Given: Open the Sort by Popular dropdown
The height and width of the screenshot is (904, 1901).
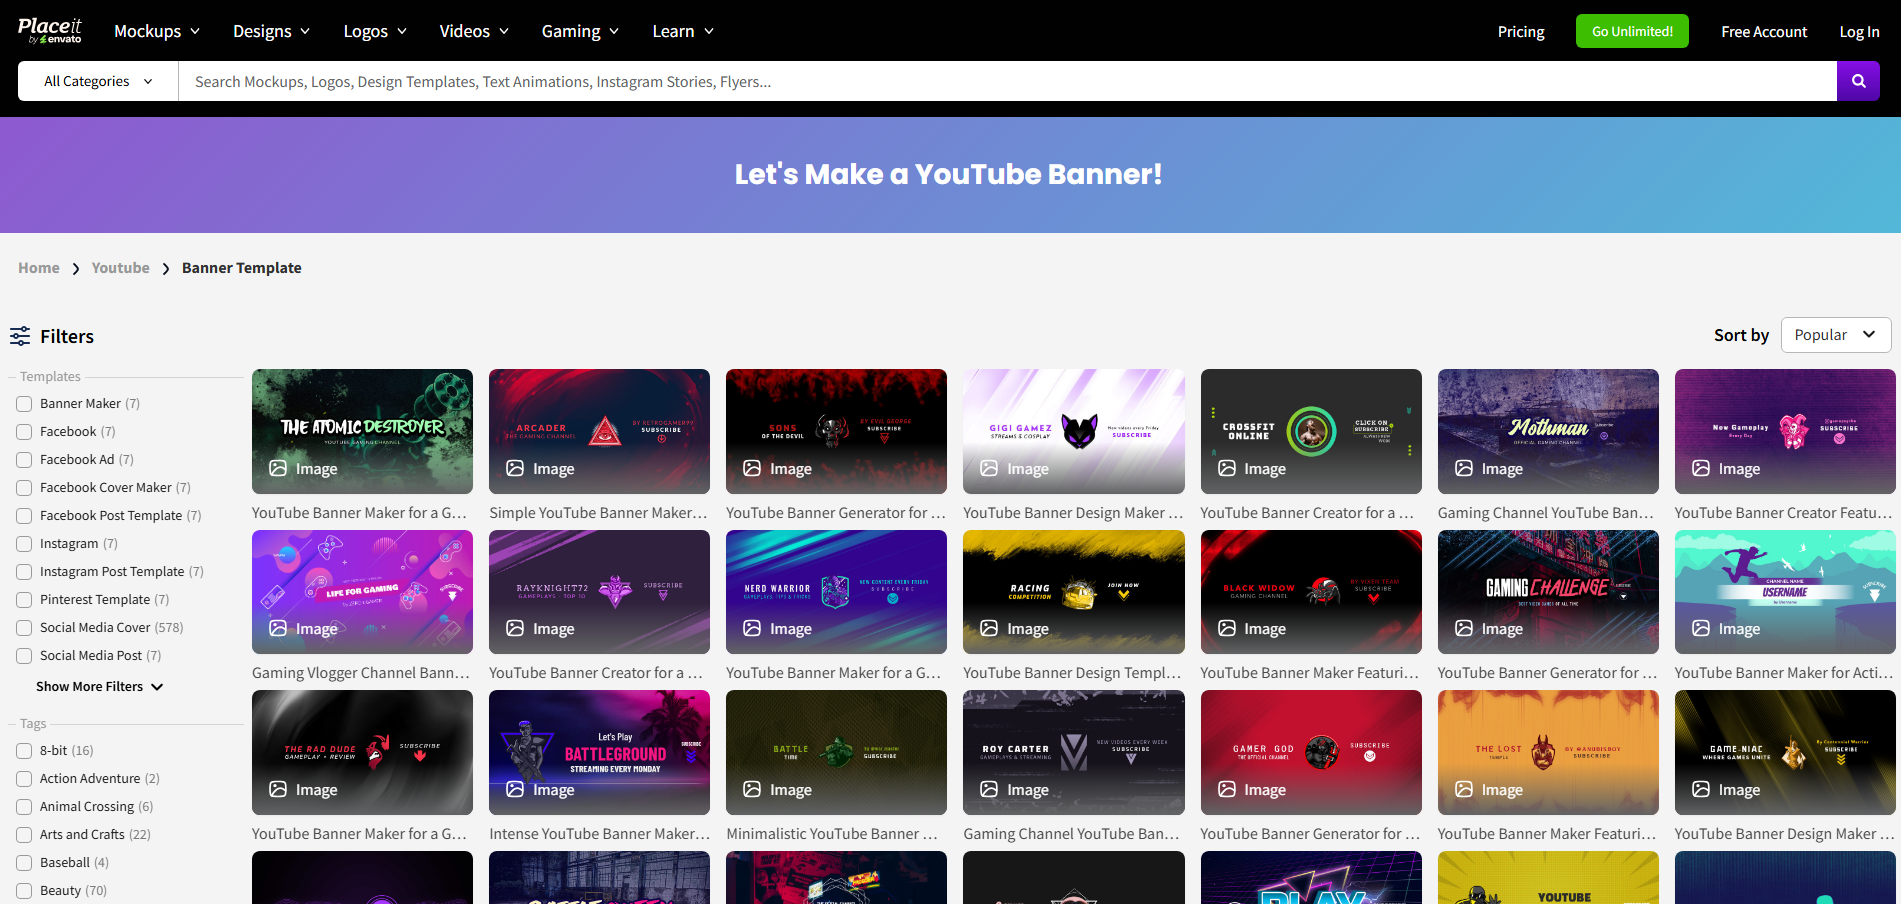Looking at the screenshot, I should point(1834,334).
